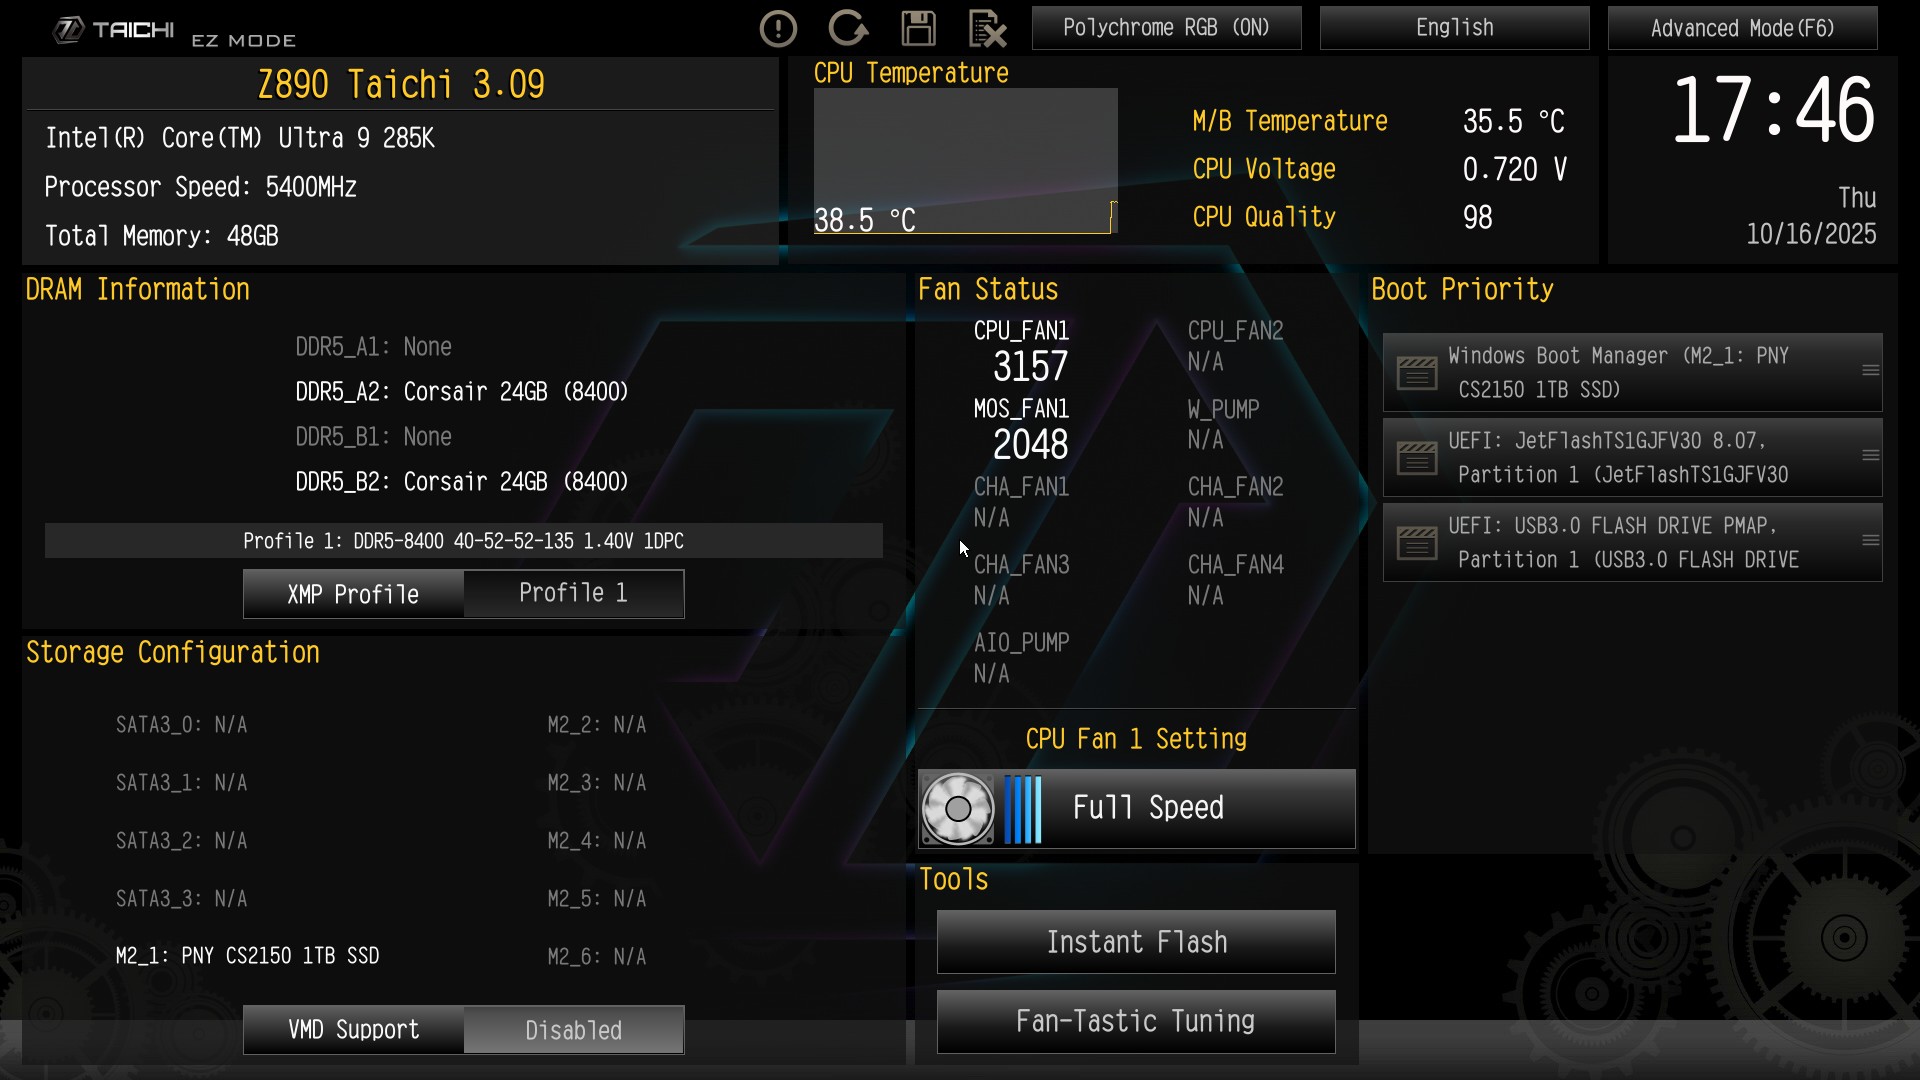The height and width of the screenshot is (1080, 1920).
Task: Click the discard changes document icon
Action: coord(987,28)
